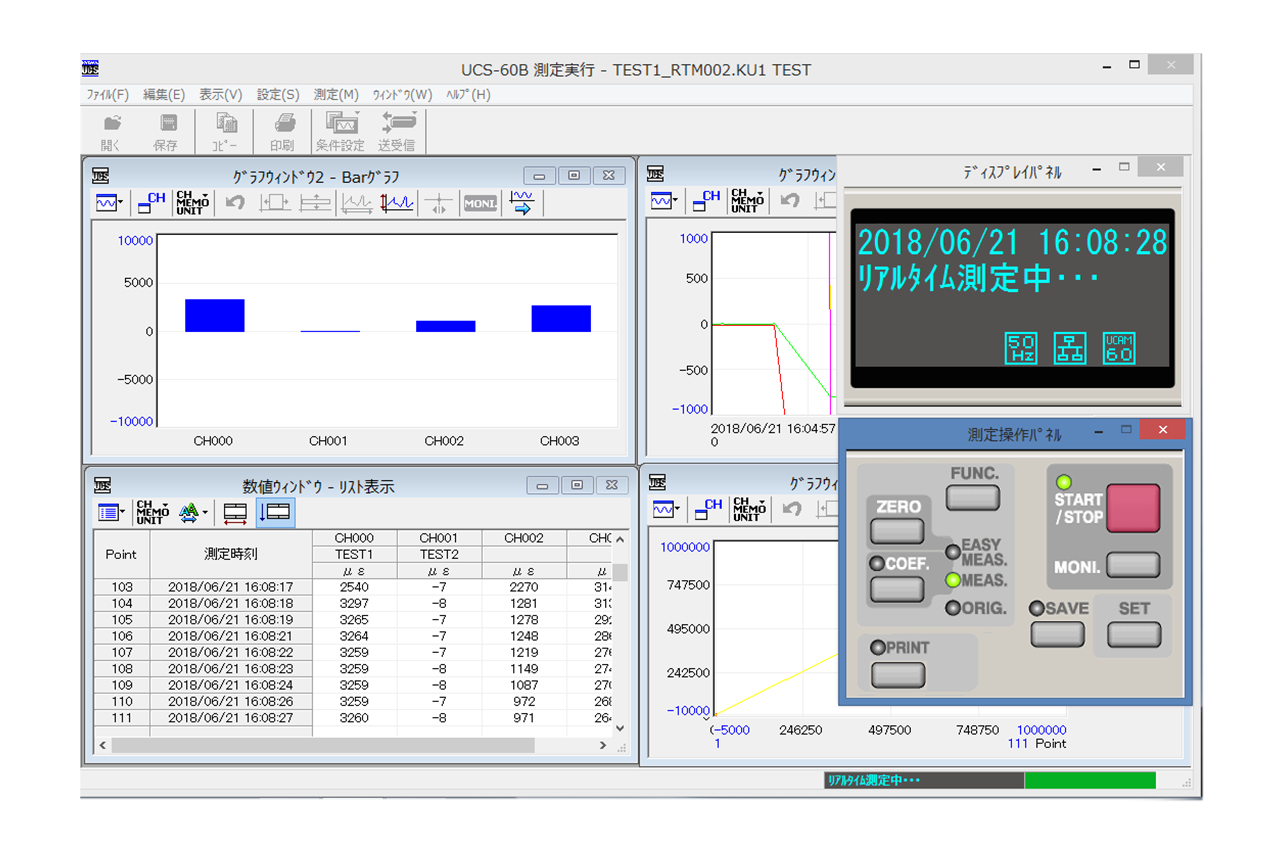The height and width of the screenshot is (856, 1284).
Task: Select row Point 103 in numeric list
Action: [353, 587]
